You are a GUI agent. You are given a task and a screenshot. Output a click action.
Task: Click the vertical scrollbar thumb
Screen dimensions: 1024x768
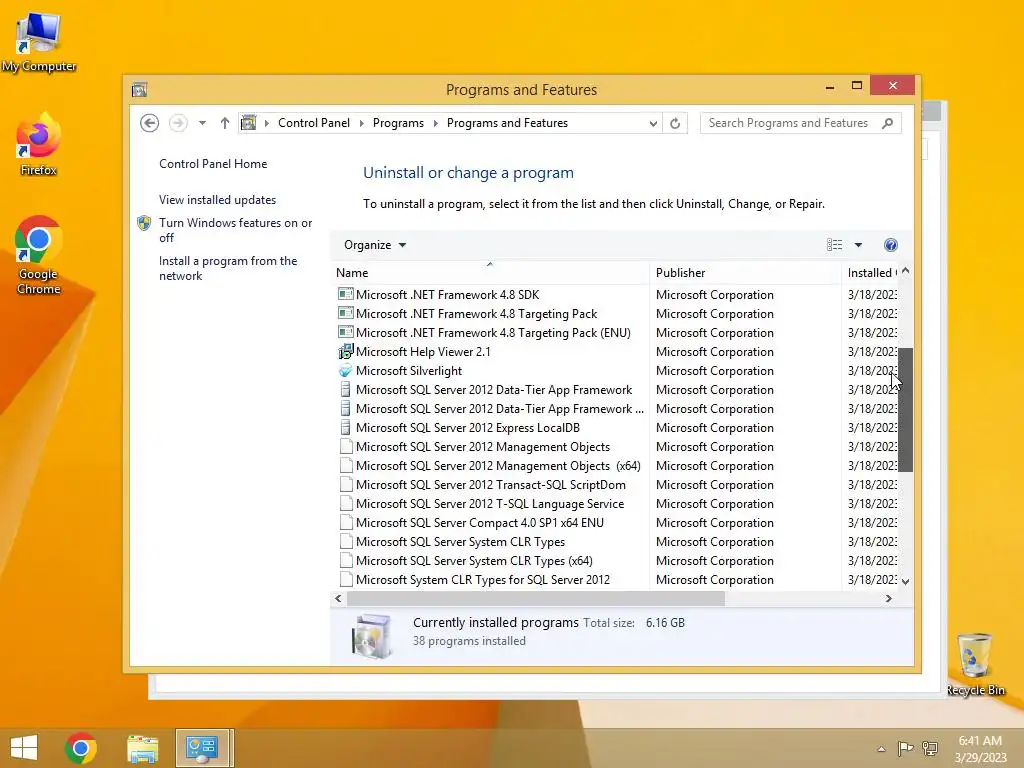(x=905, y=409)
